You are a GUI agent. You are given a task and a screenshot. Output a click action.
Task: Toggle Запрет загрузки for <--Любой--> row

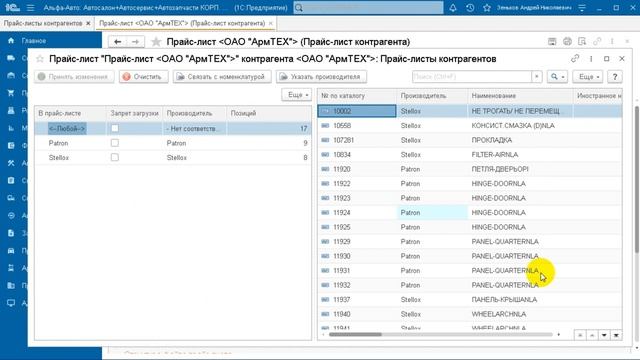tap(115, 128)
